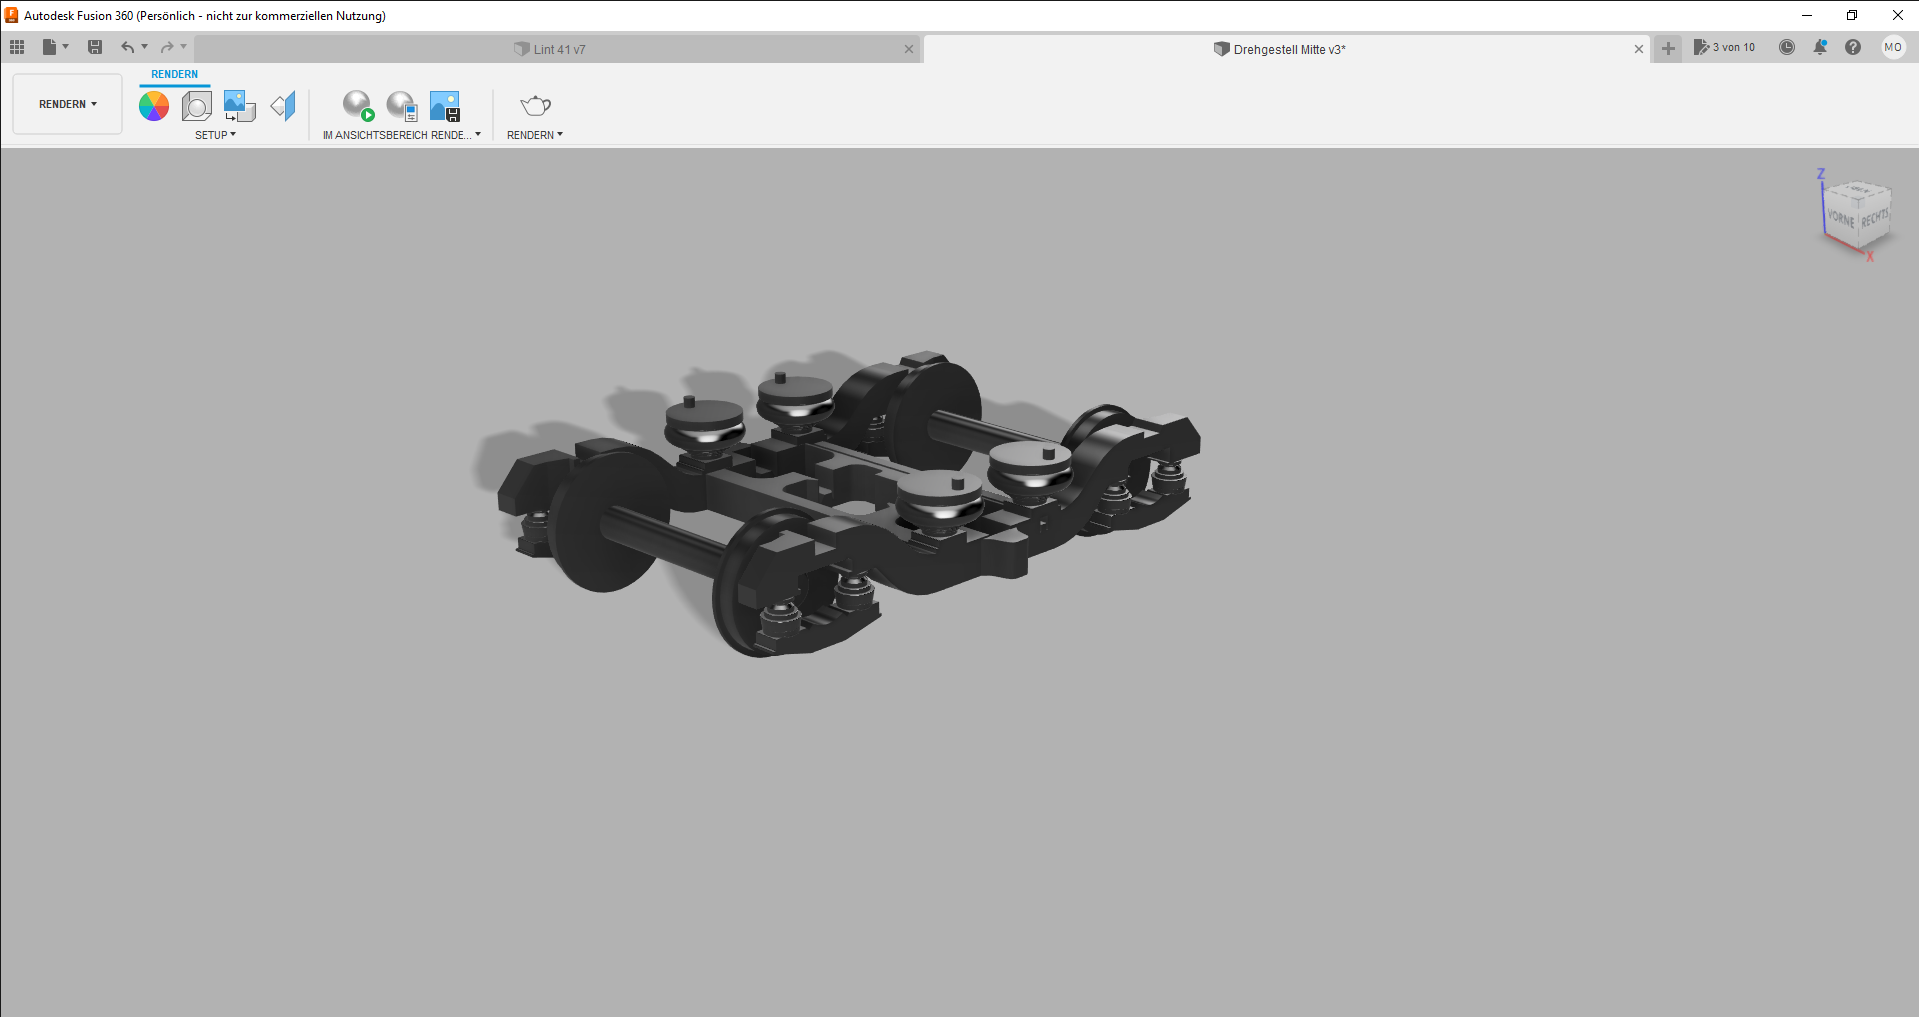Open the notifications bell
This screenshot has height=1017, width=1919.
click(1820, 47)
